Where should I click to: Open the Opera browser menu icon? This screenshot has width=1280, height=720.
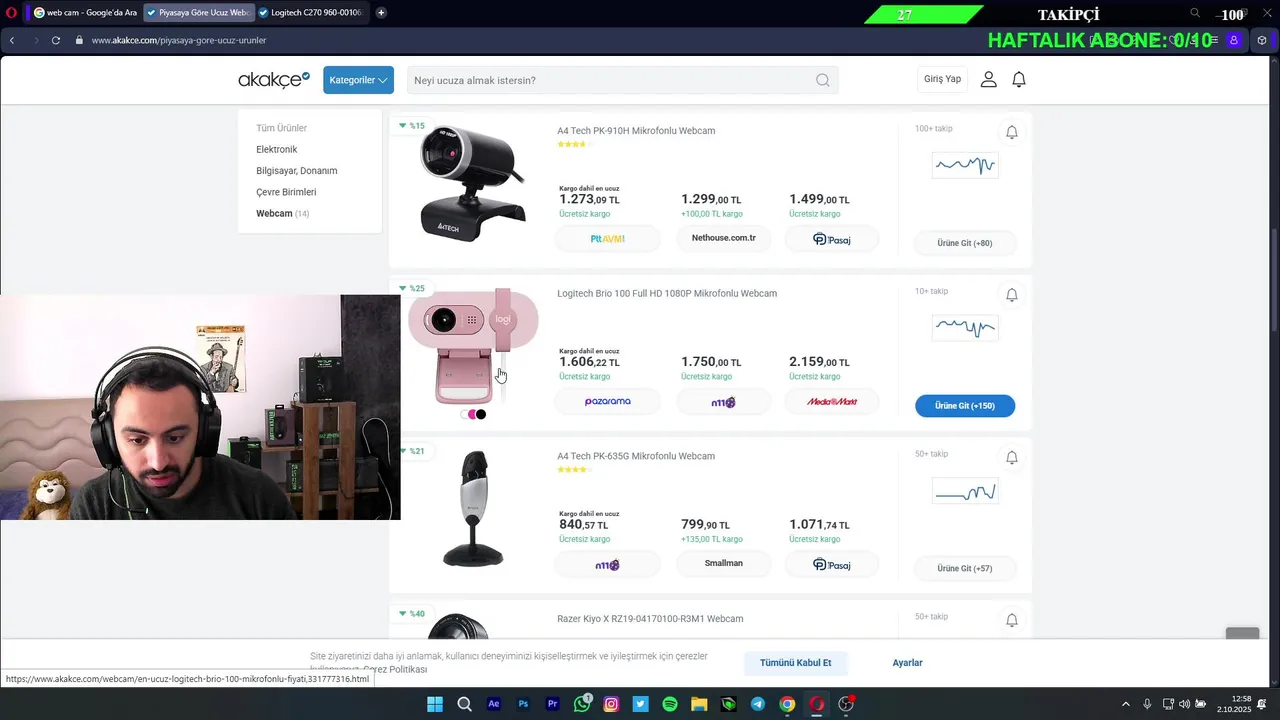11,13
